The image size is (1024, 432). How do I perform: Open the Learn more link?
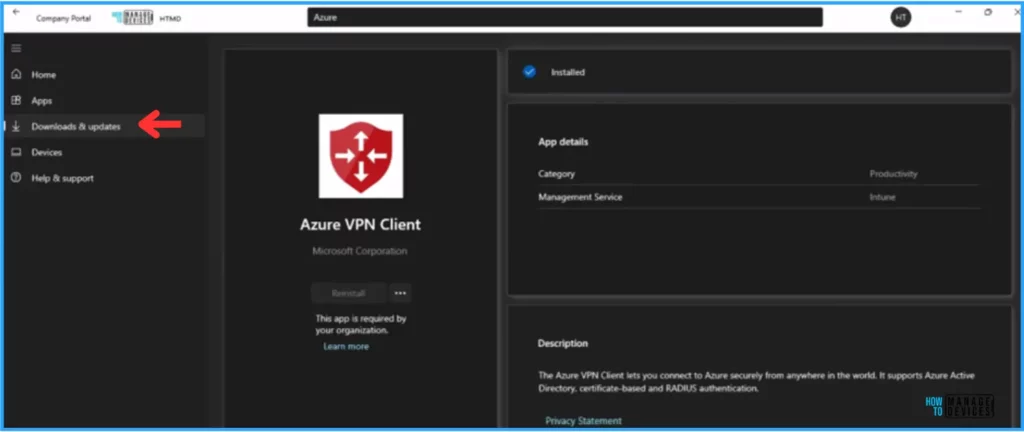point(346,347)
